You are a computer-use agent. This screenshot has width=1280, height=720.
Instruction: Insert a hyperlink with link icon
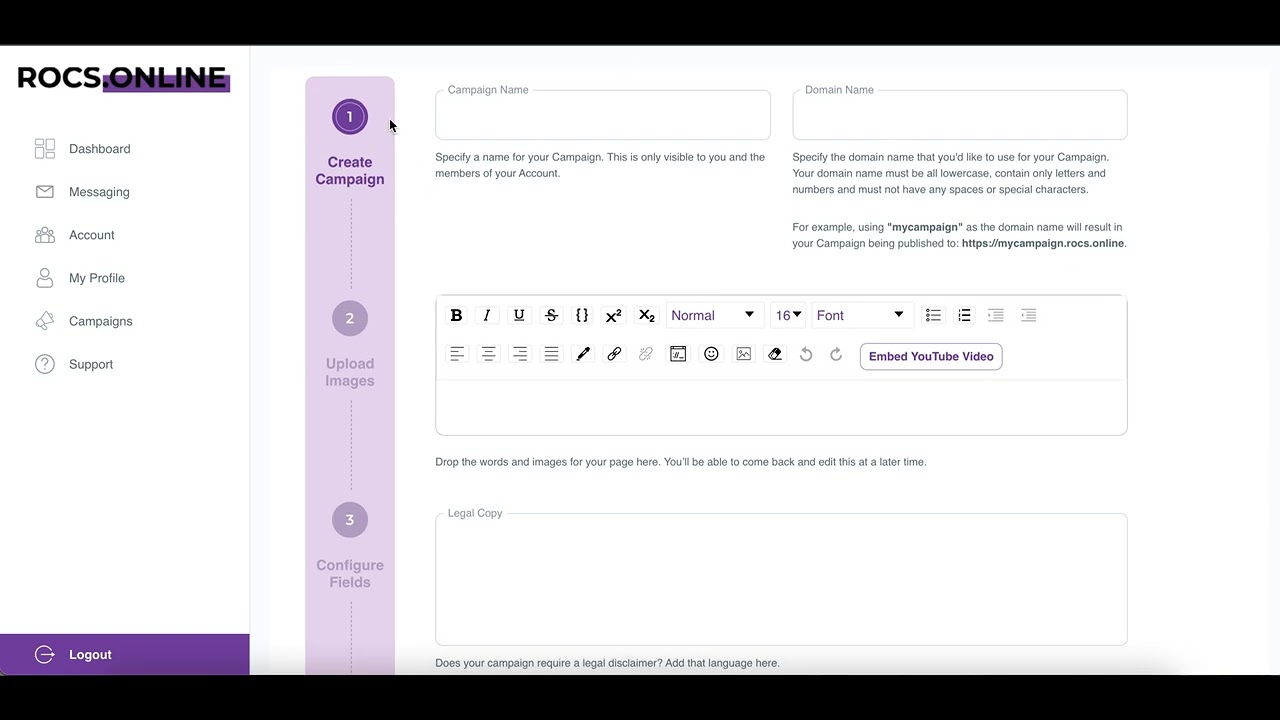tap(614, 354)
